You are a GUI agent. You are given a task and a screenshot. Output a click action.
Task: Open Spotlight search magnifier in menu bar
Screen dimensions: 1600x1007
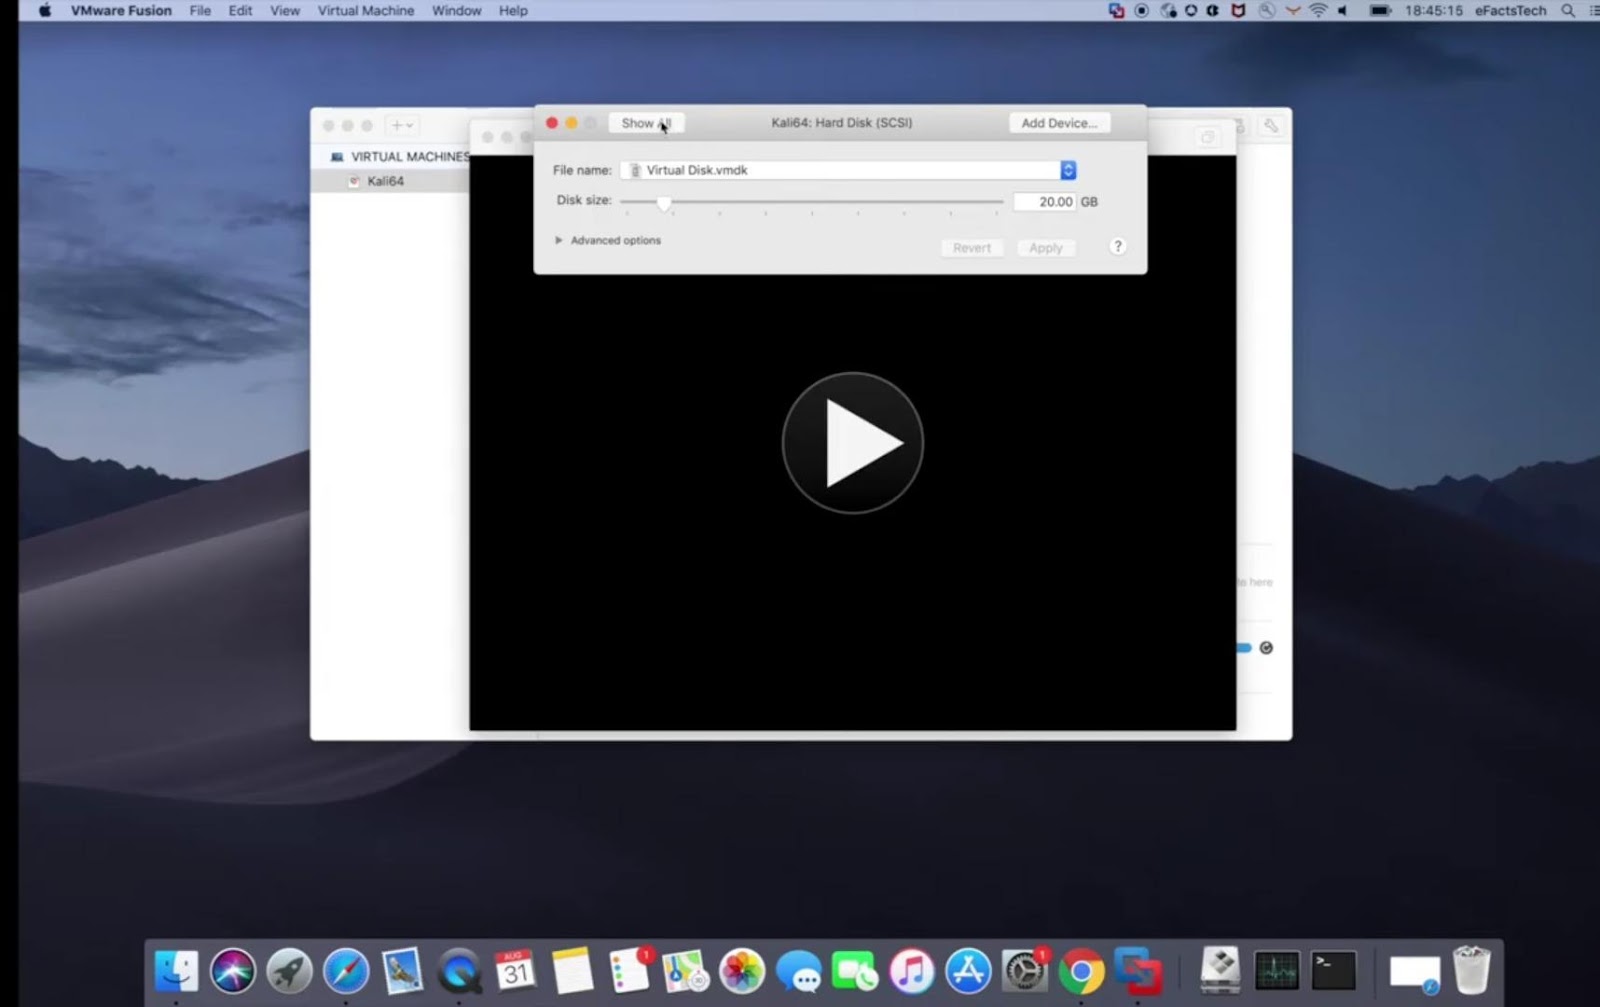1568,11
